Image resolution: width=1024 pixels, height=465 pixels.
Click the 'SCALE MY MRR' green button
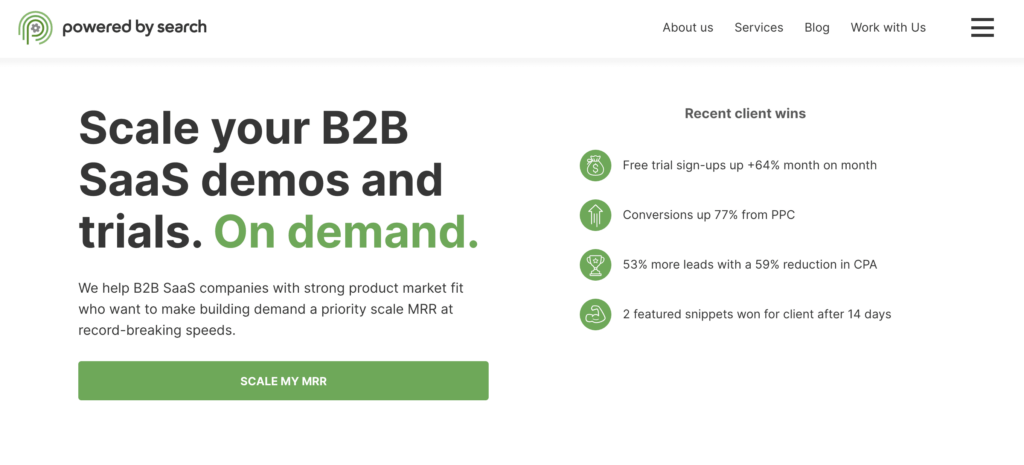point(283,381)
